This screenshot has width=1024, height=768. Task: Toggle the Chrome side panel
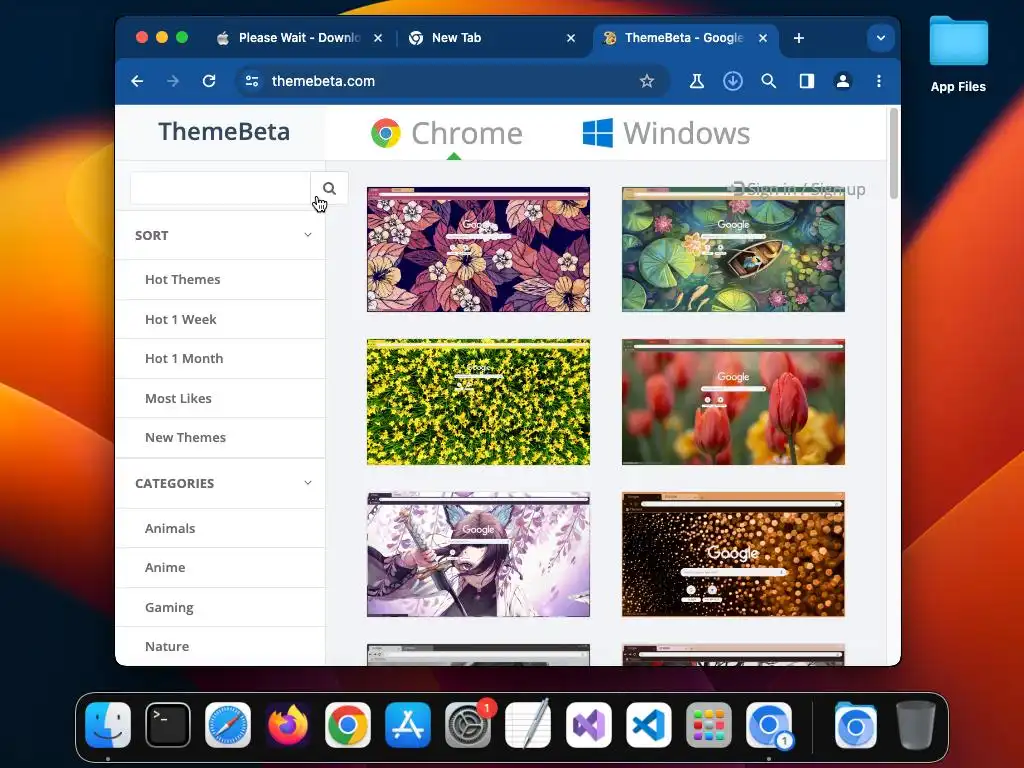(x=807, y=81)
